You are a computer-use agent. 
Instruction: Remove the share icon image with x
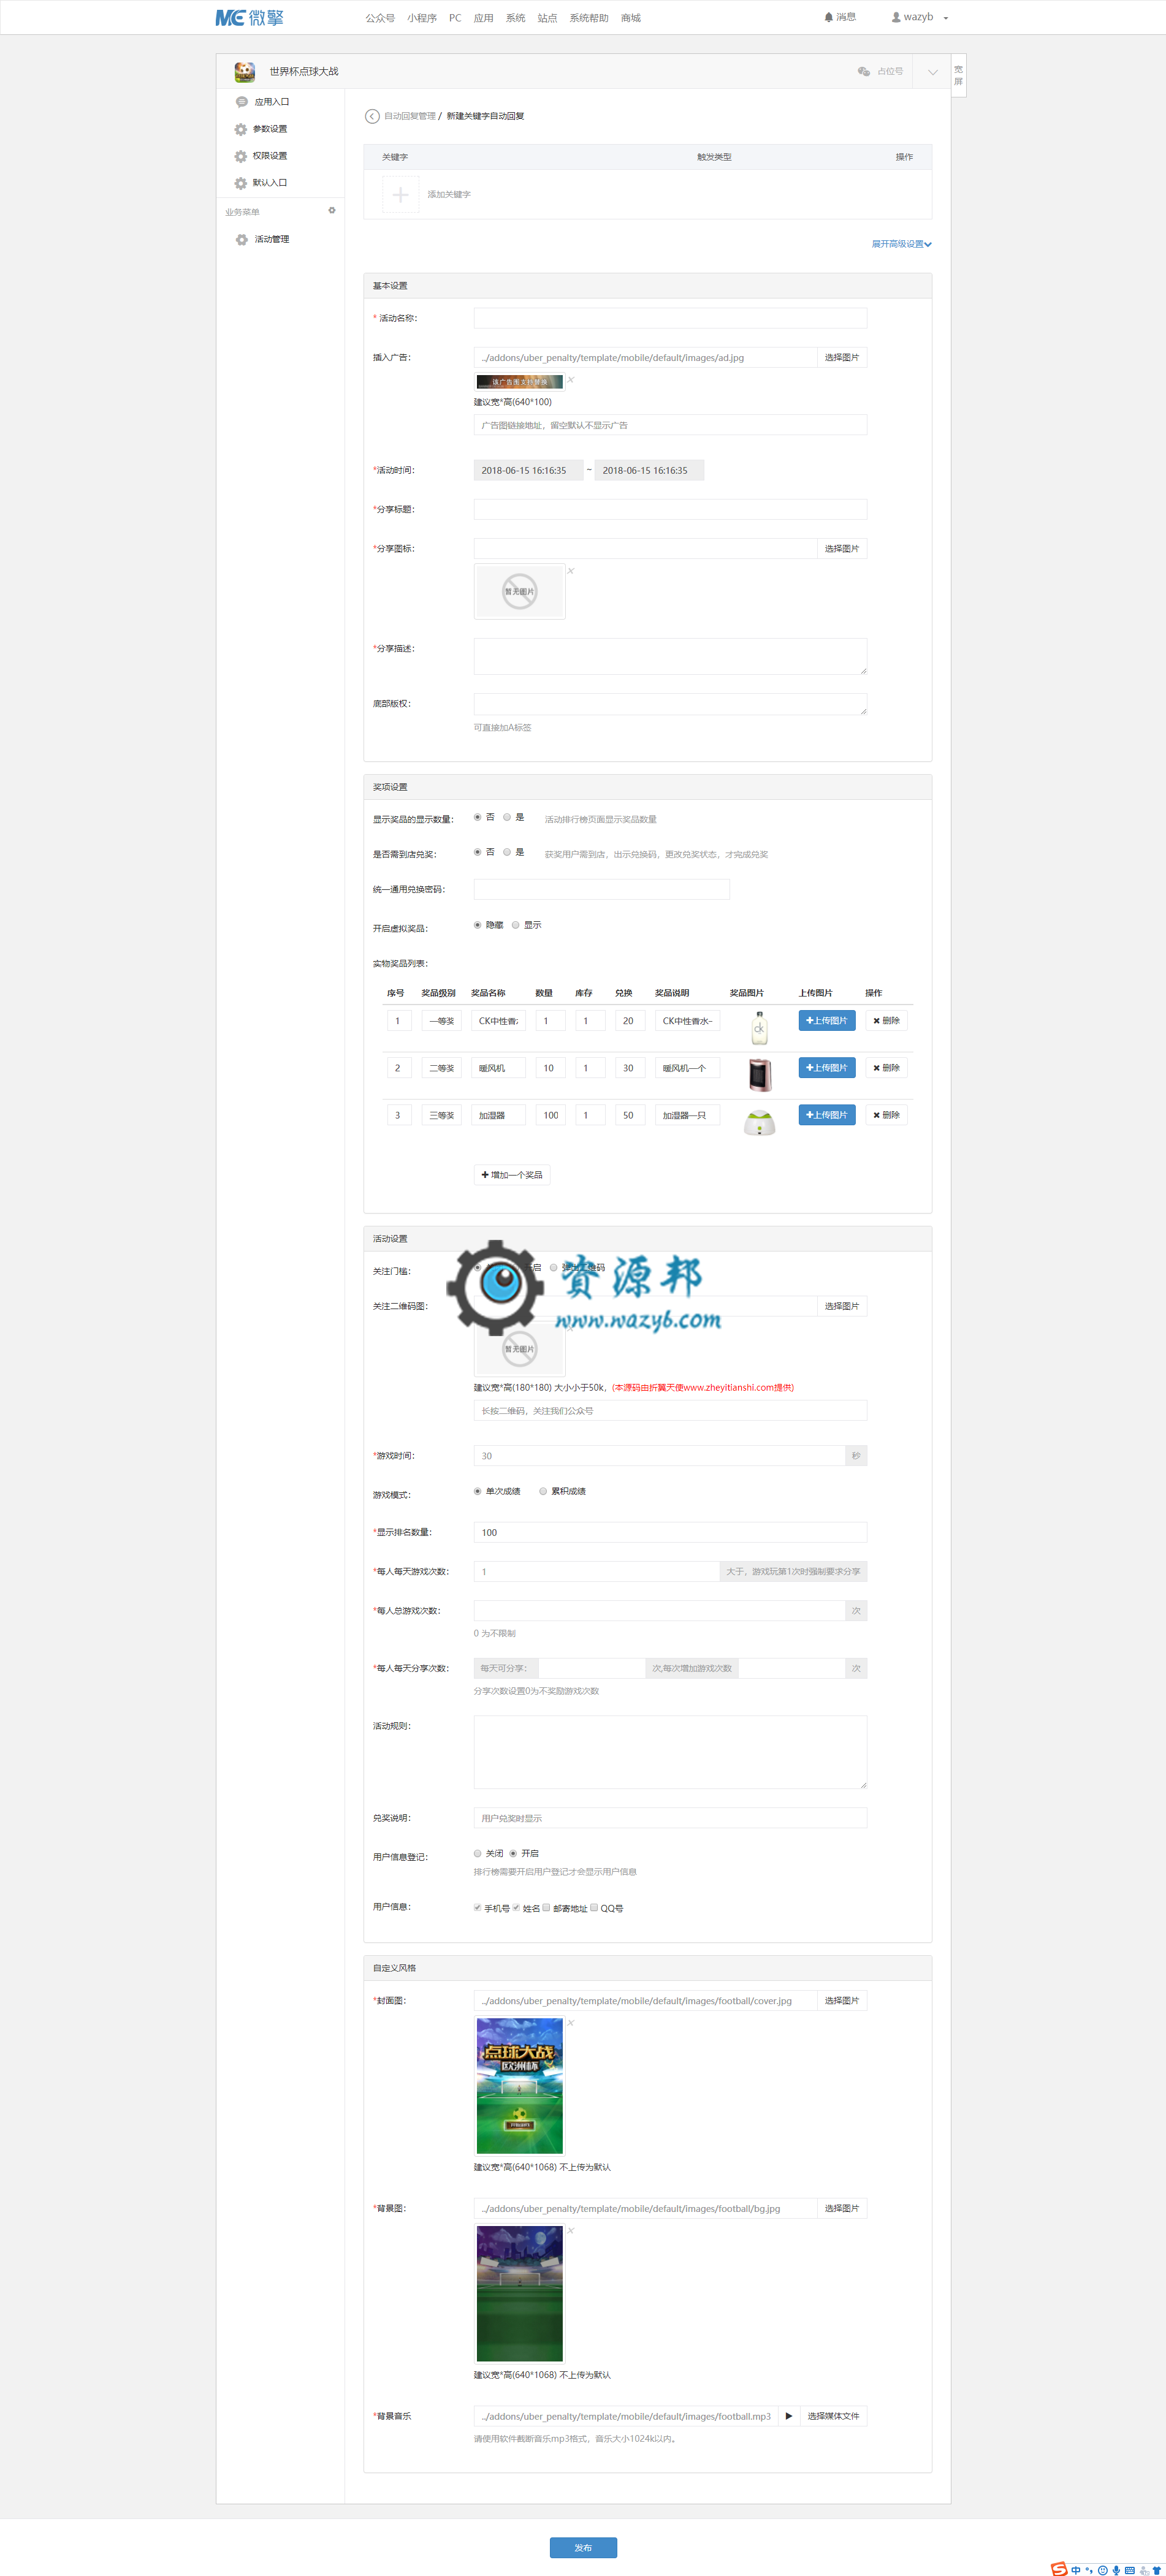click(571, 571)
